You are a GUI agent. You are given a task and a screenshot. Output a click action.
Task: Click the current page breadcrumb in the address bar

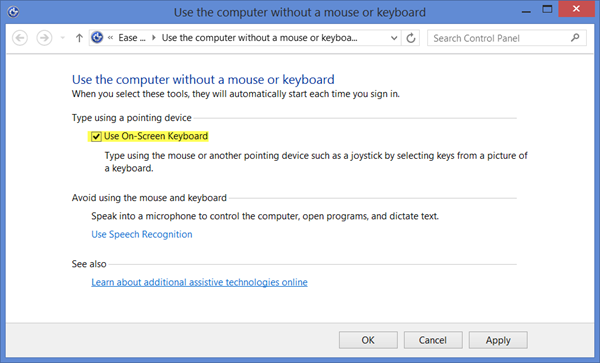click(x=259, y=37)
